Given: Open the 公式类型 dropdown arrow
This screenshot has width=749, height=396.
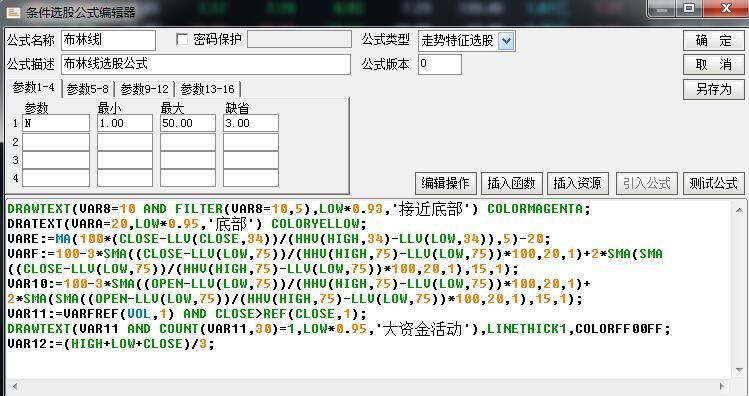Looking at the screenshot, I should 506,41.
